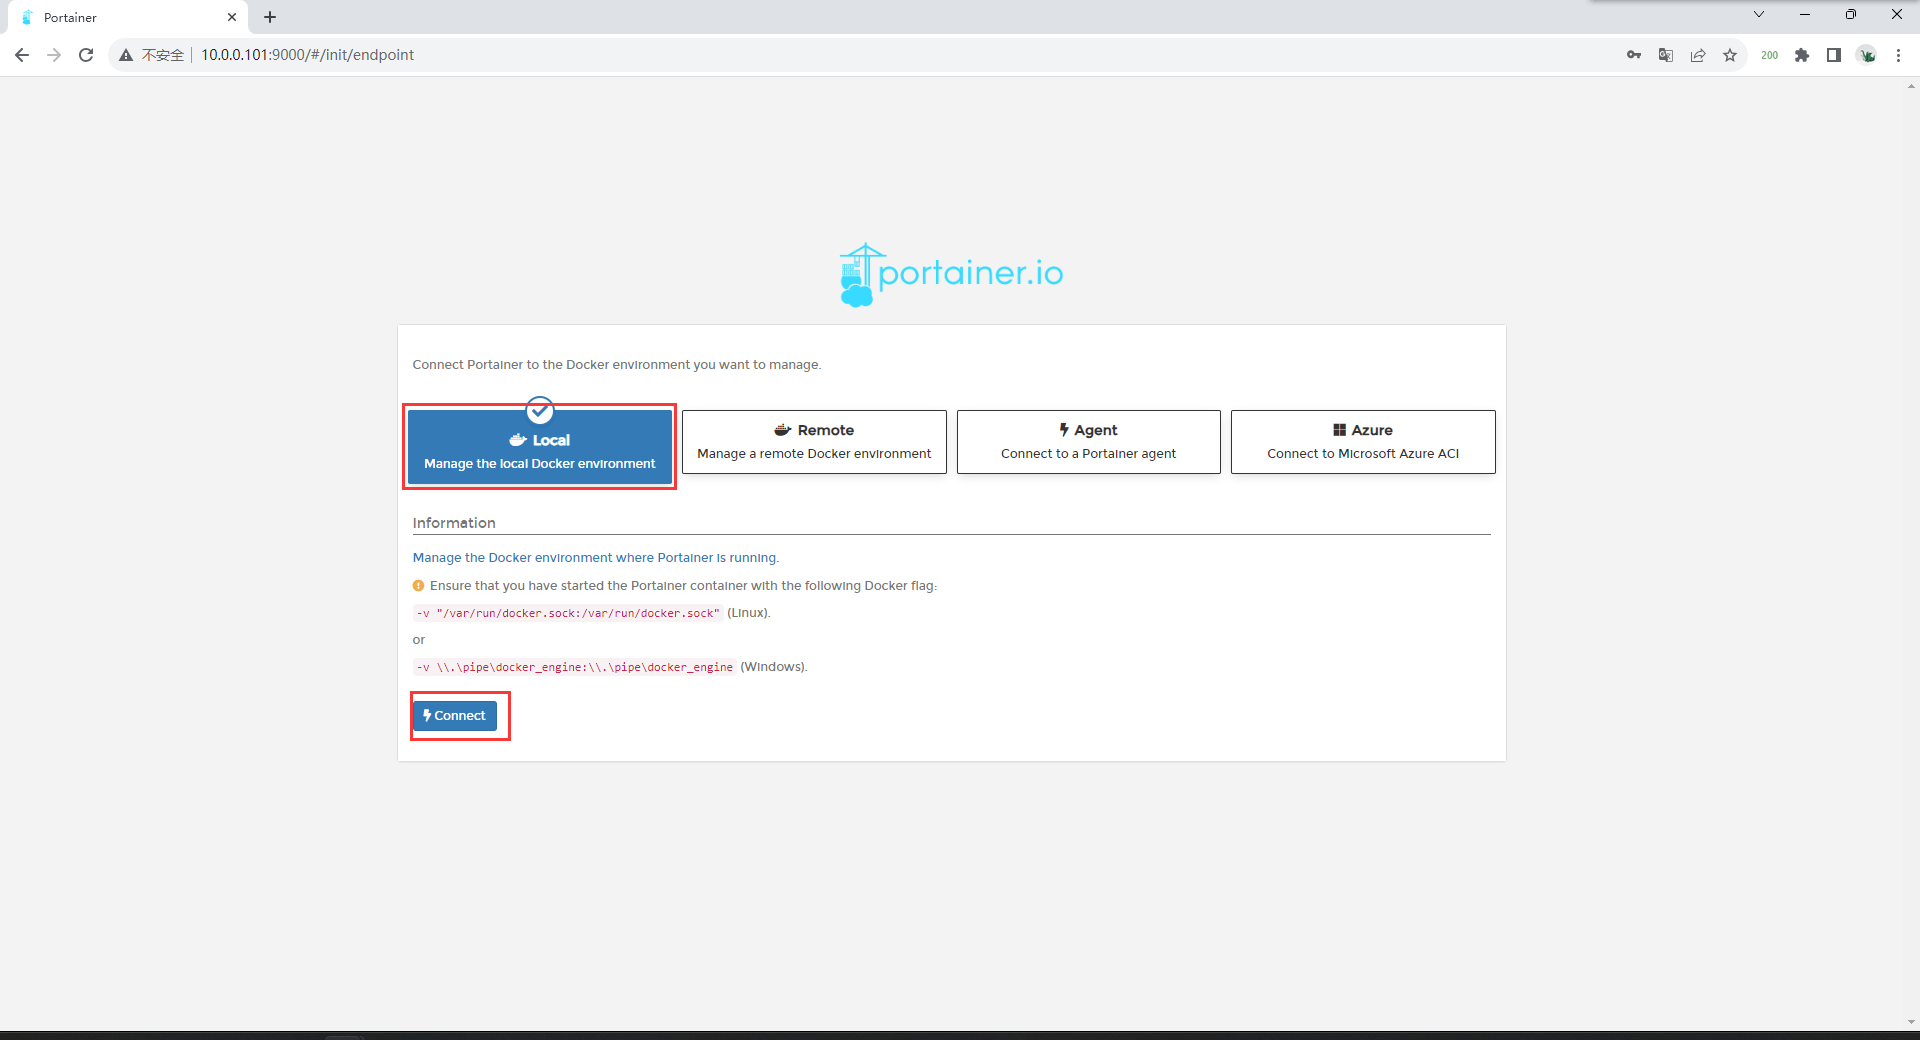Click the 'Ensure that you have started' notice text

click(683, 586)
